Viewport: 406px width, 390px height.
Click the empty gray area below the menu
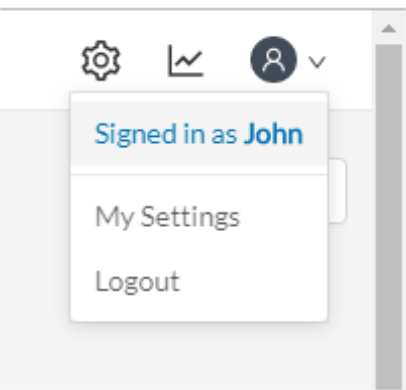tap(199, 357)
